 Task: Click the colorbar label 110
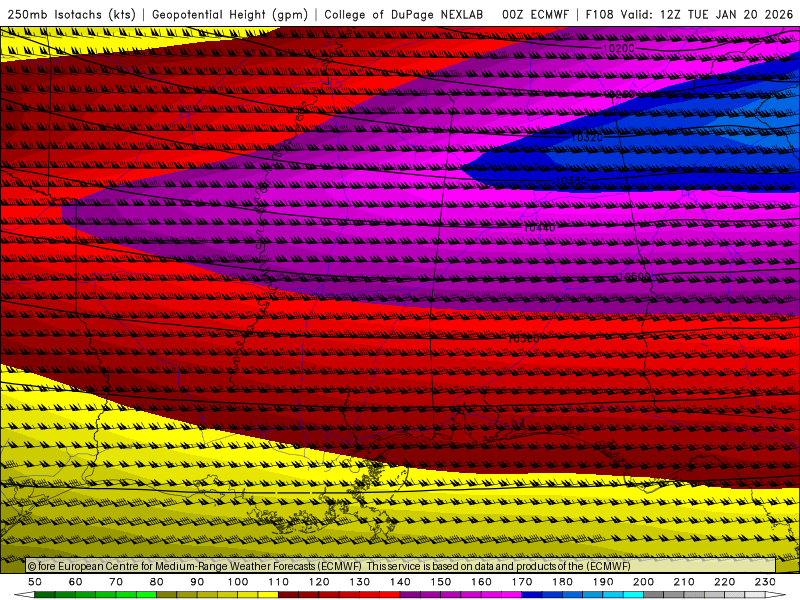(x=278, y=582)
